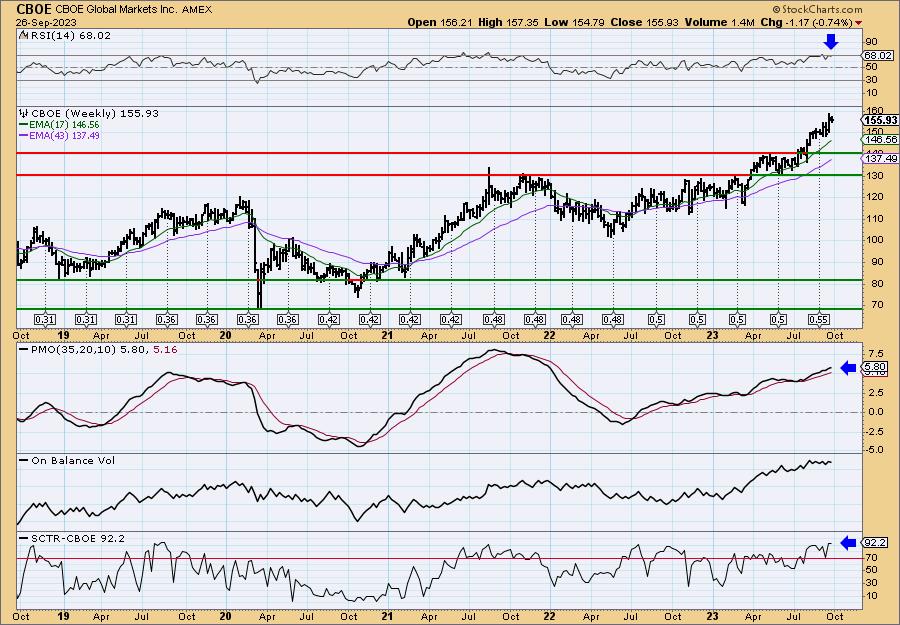Viewport: 900px width, 625px height.
Task: Click the 7.5 label on the PMO axis
Action: pos(876,353)
